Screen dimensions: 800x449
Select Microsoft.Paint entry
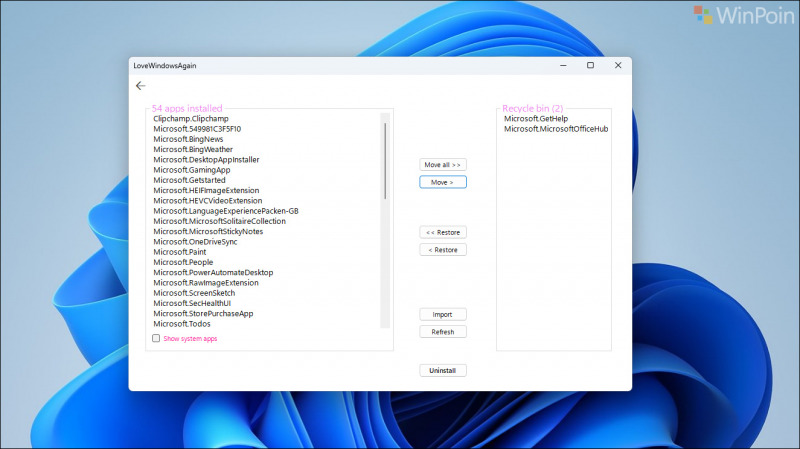pos(180,252)
